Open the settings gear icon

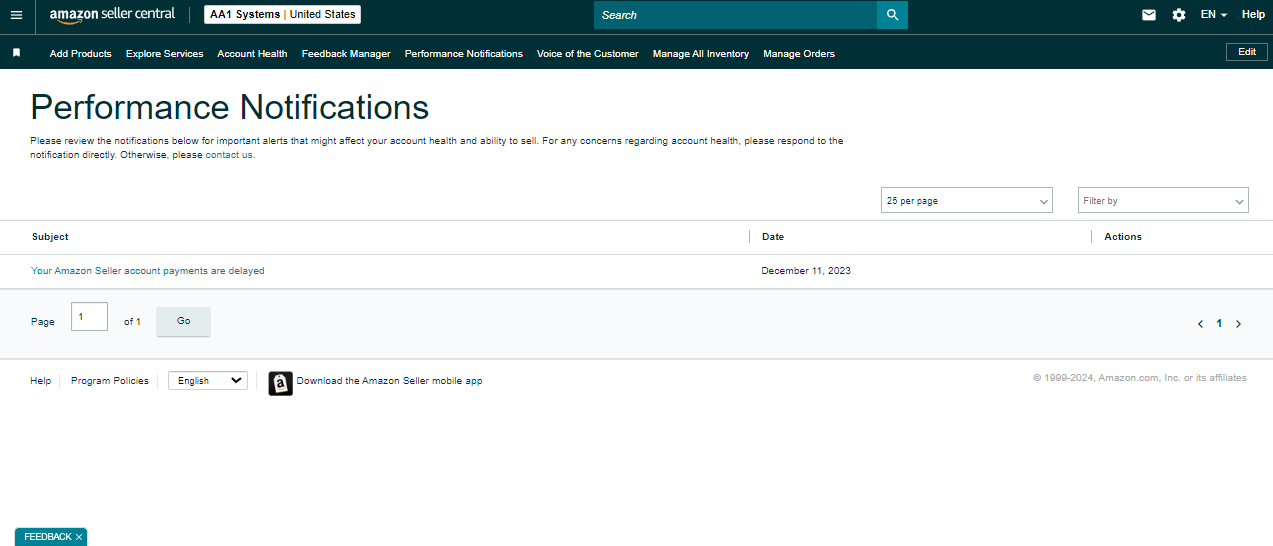1179,15
